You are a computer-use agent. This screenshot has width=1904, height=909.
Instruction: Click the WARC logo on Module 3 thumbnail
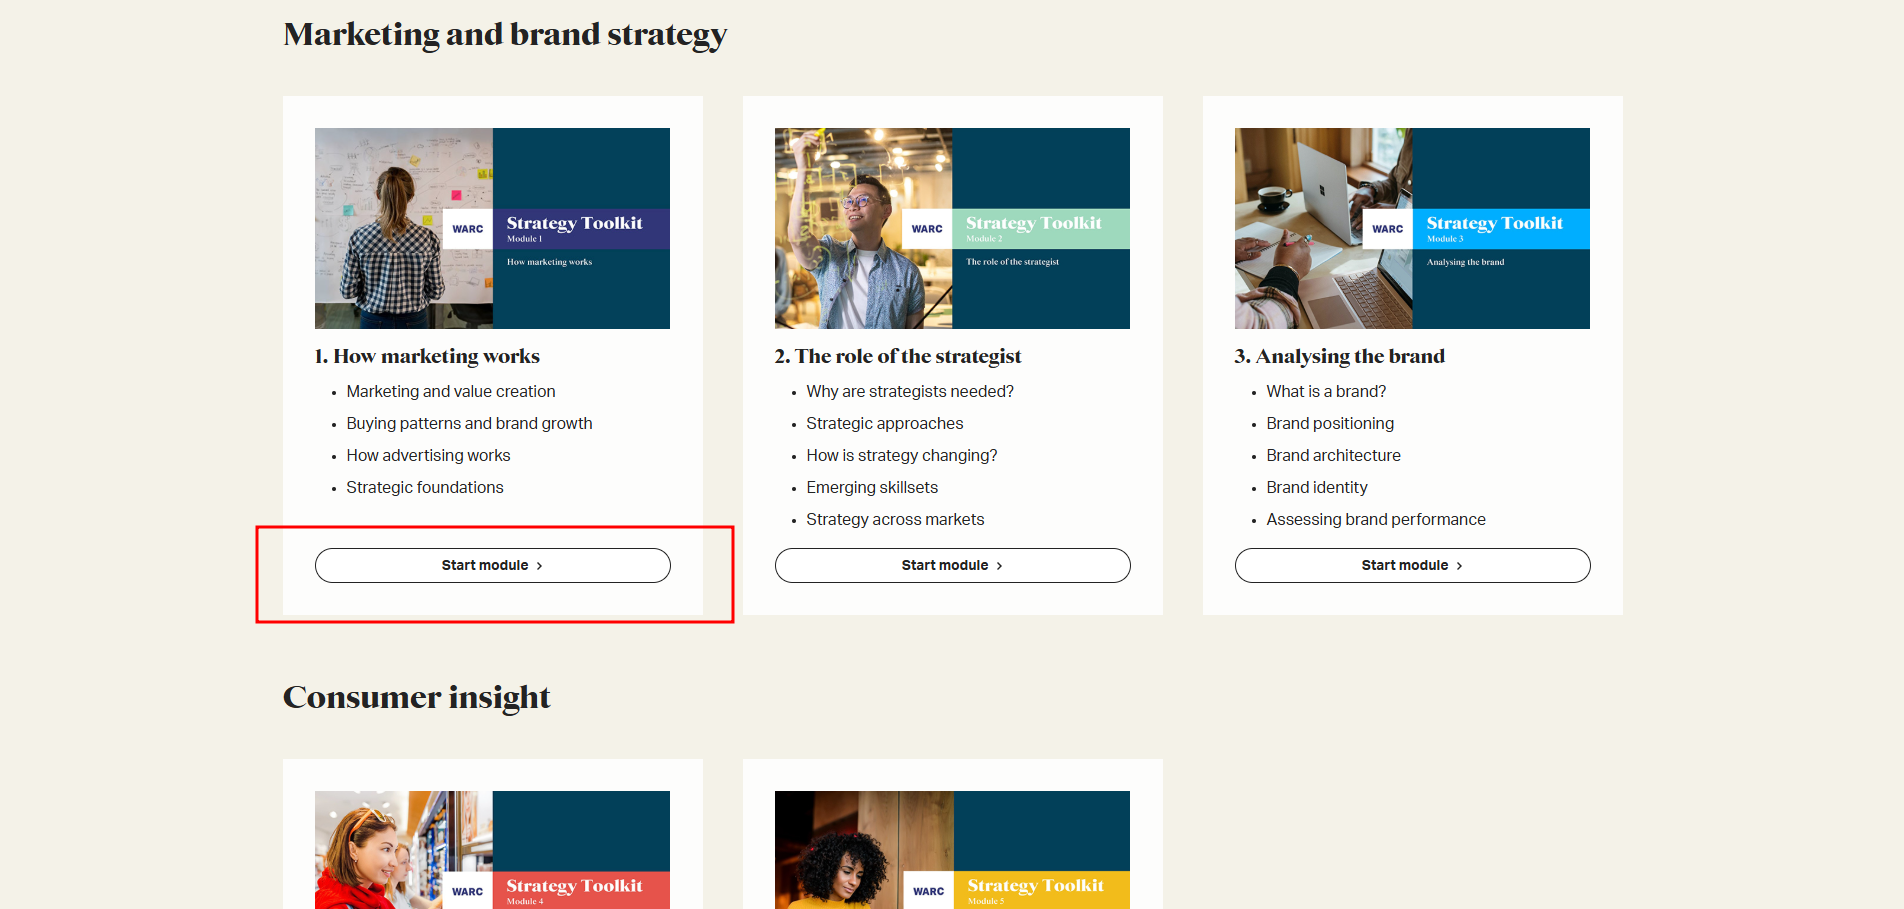coord(1387,229)
